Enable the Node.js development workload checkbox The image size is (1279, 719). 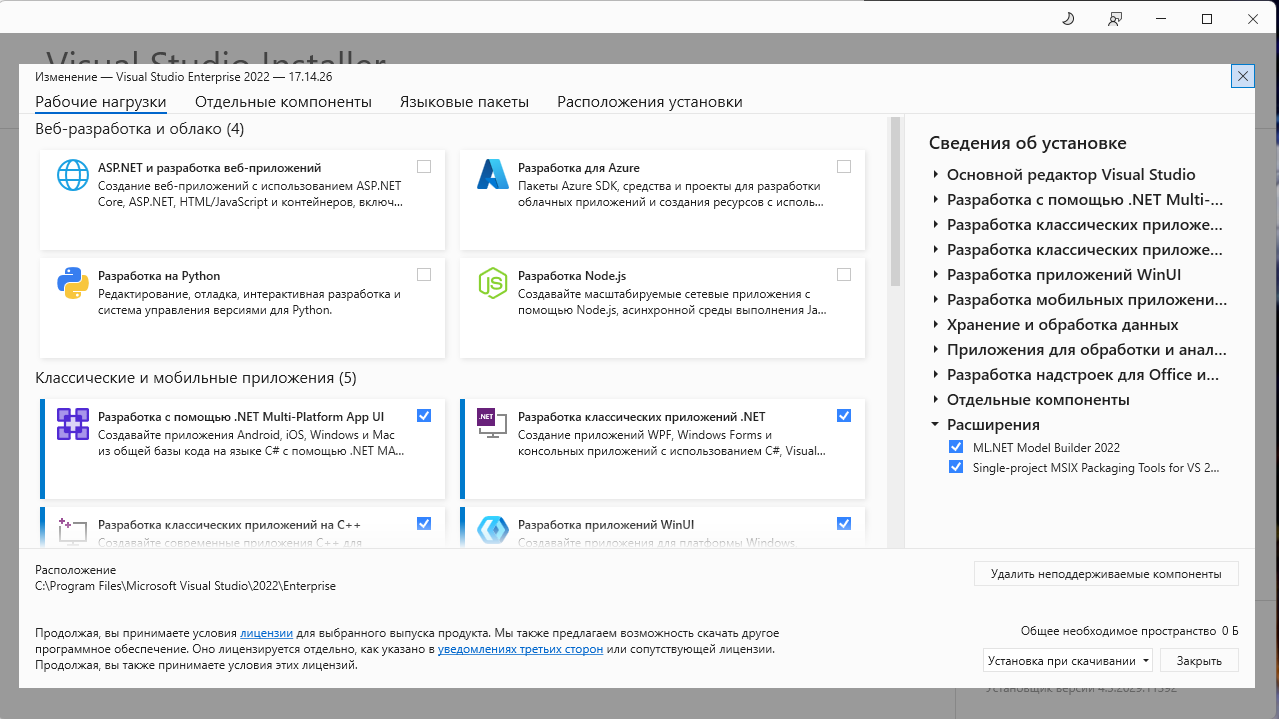844,275
